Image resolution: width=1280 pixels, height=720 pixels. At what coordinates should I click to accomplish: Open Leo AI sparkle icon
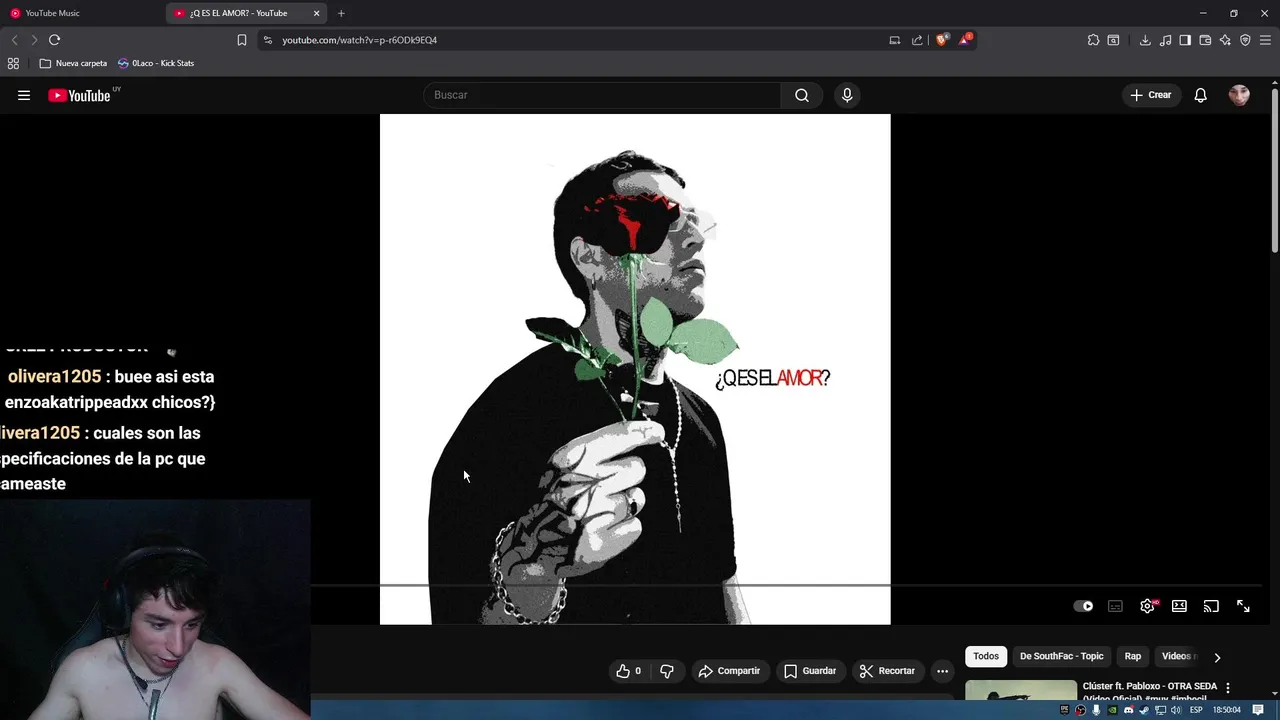point(1225,40)
